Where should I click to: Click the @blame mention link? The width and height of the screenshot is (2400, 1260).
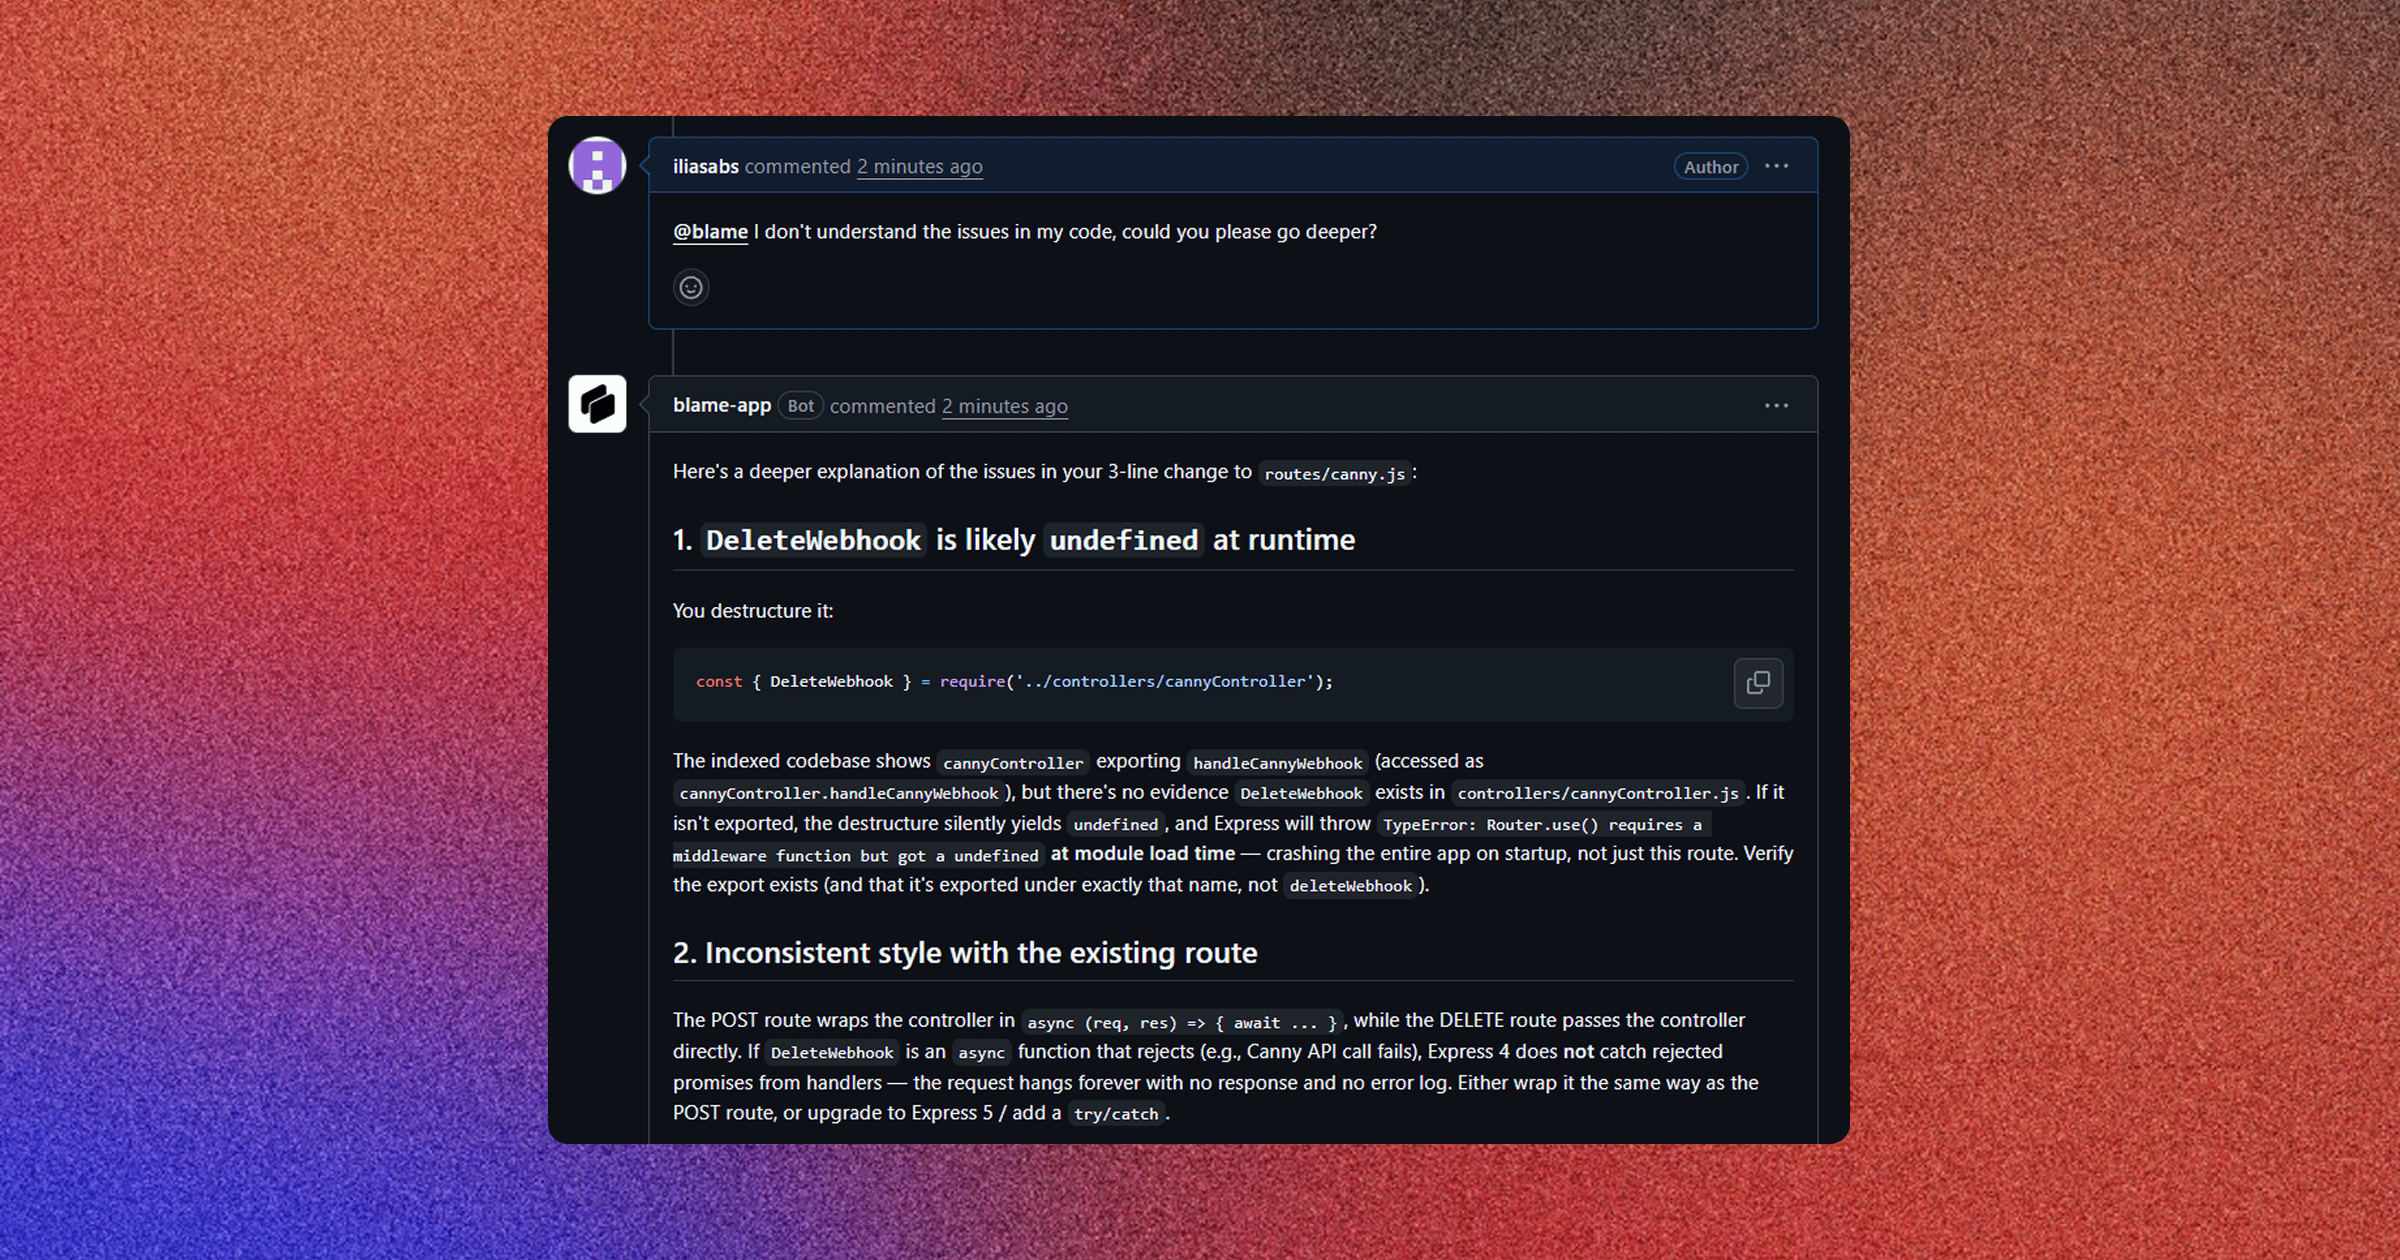[x=710, y=232]
